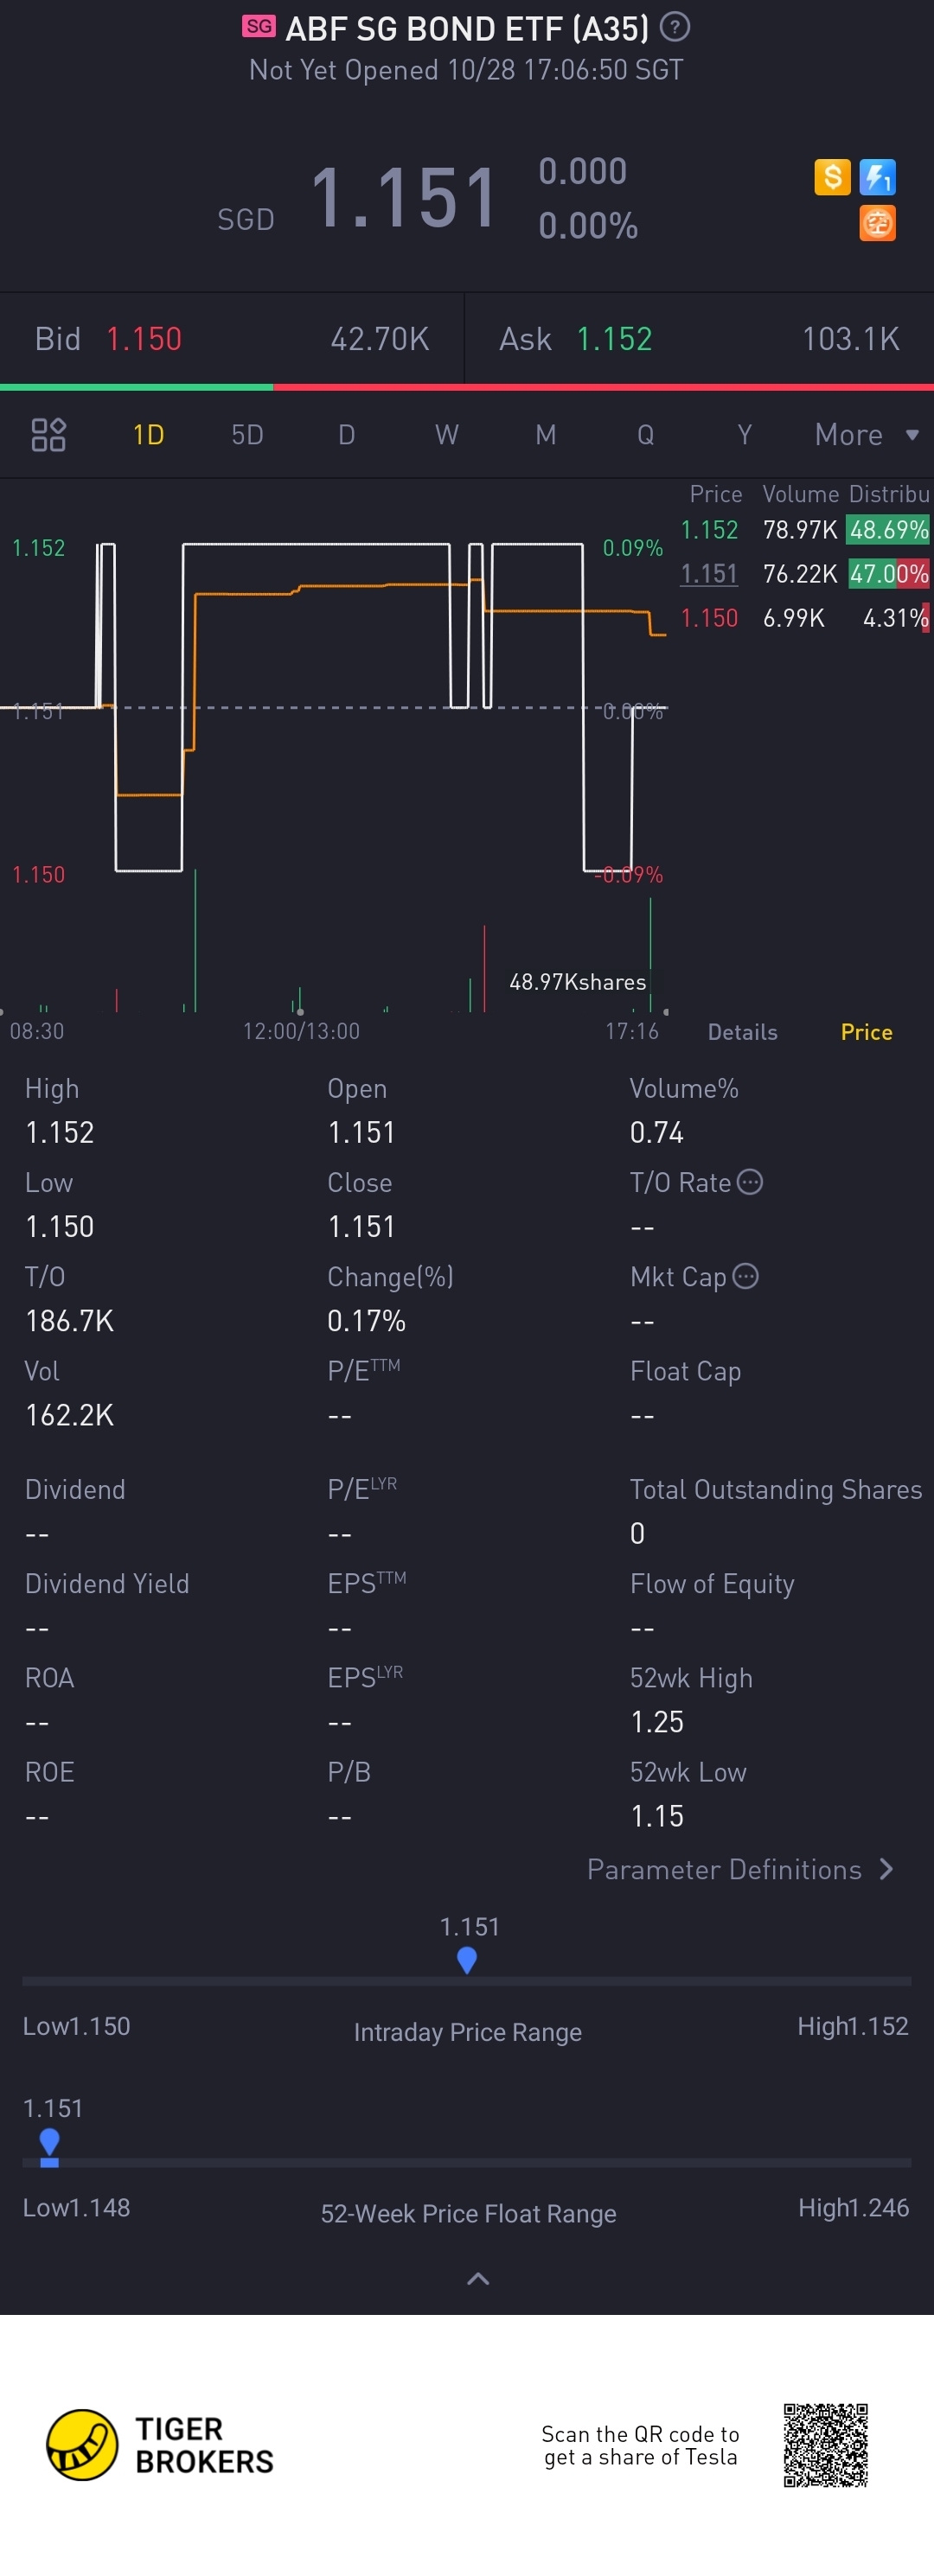Open the More timeframes dropdown
Image resolution: width=934 pixels, height=2576 pixels.
pos(865,435)
